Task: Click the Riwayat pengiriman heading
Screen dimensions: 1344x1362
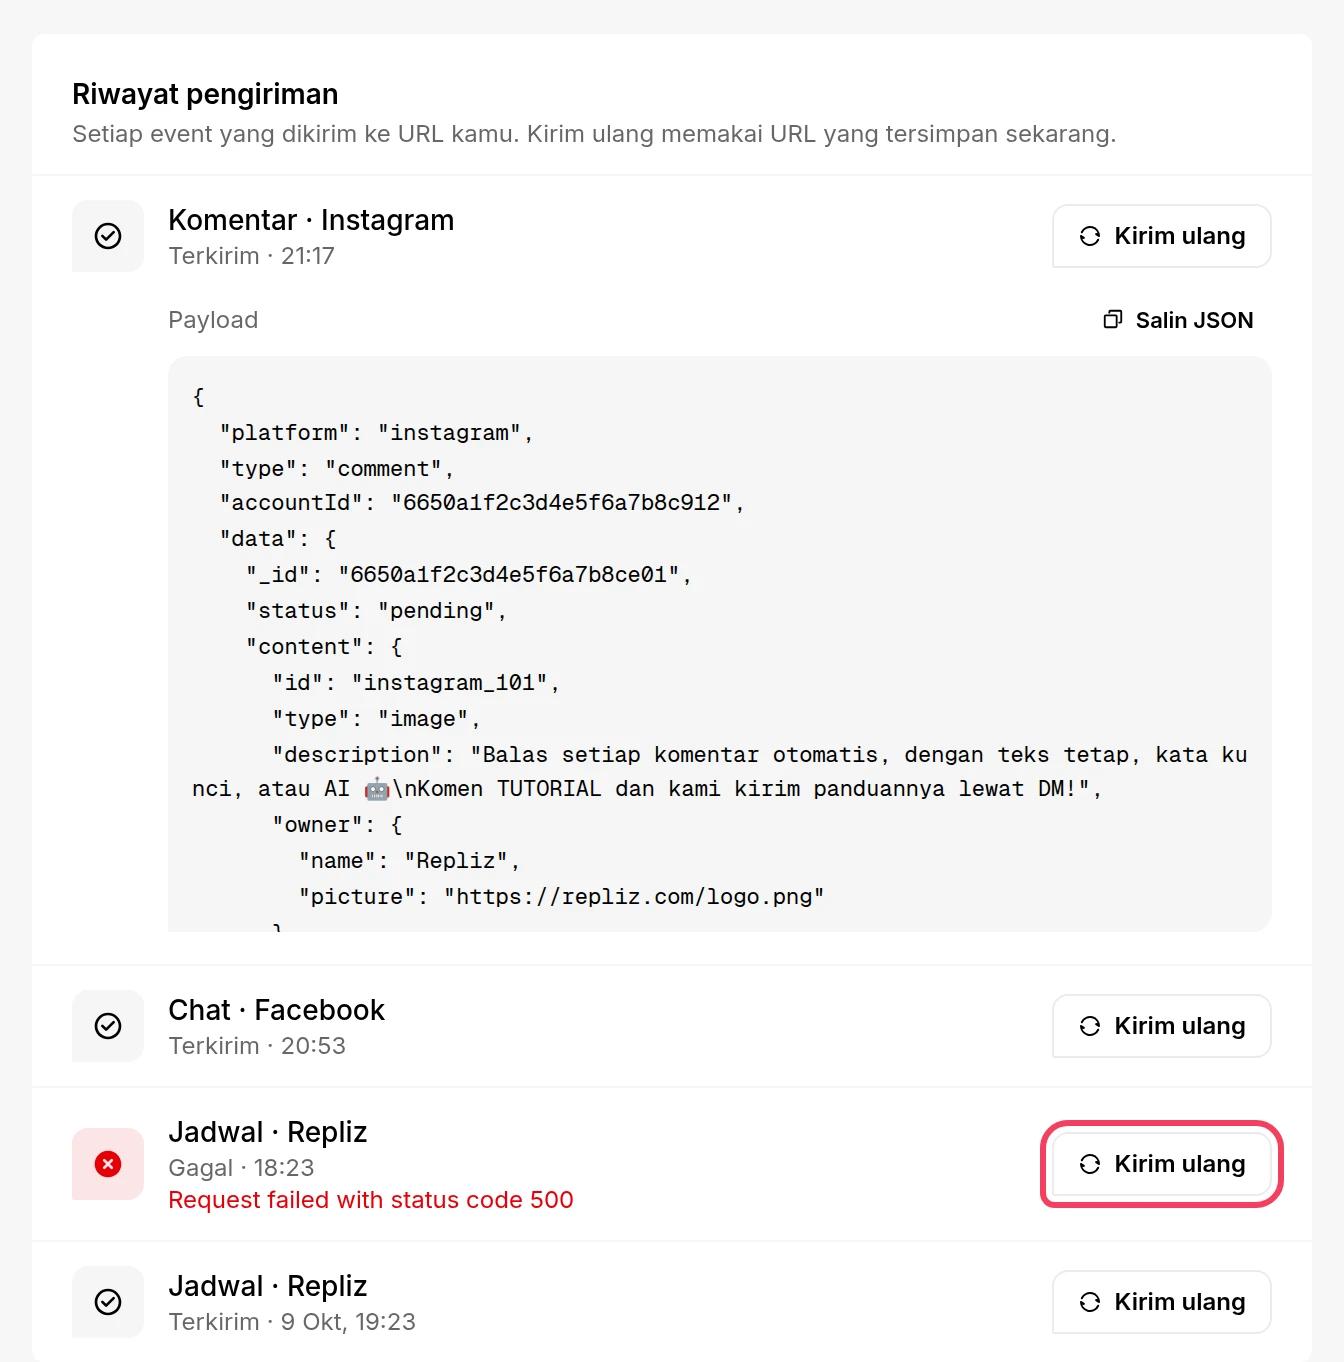Action: (205, 94)
